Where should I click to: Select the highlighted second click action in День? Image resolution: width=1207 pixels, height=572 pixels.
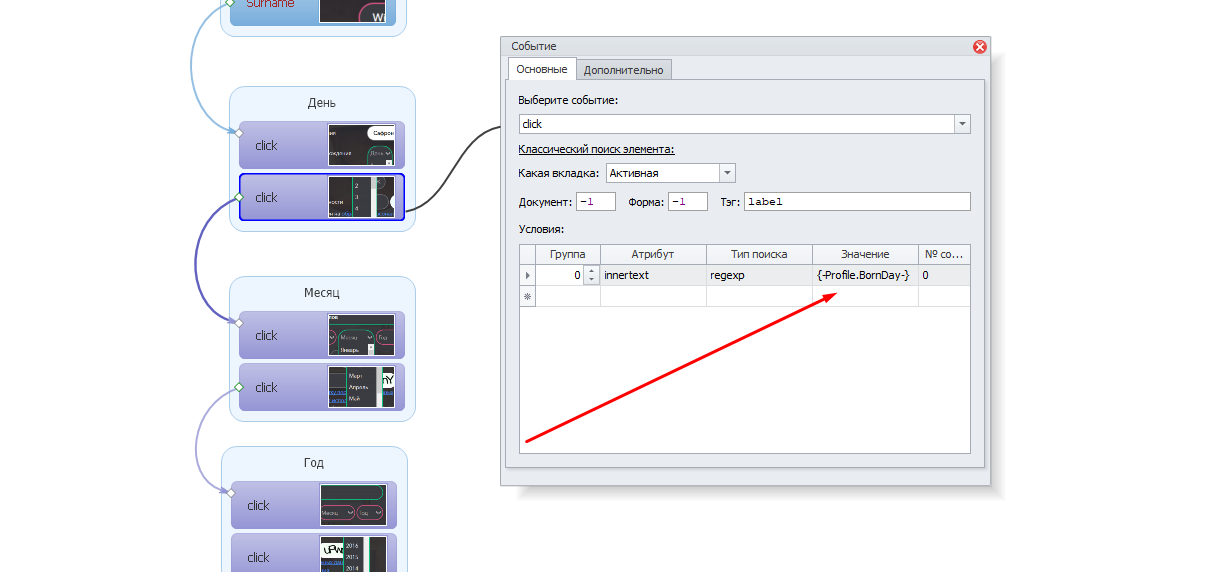(322, 197)
